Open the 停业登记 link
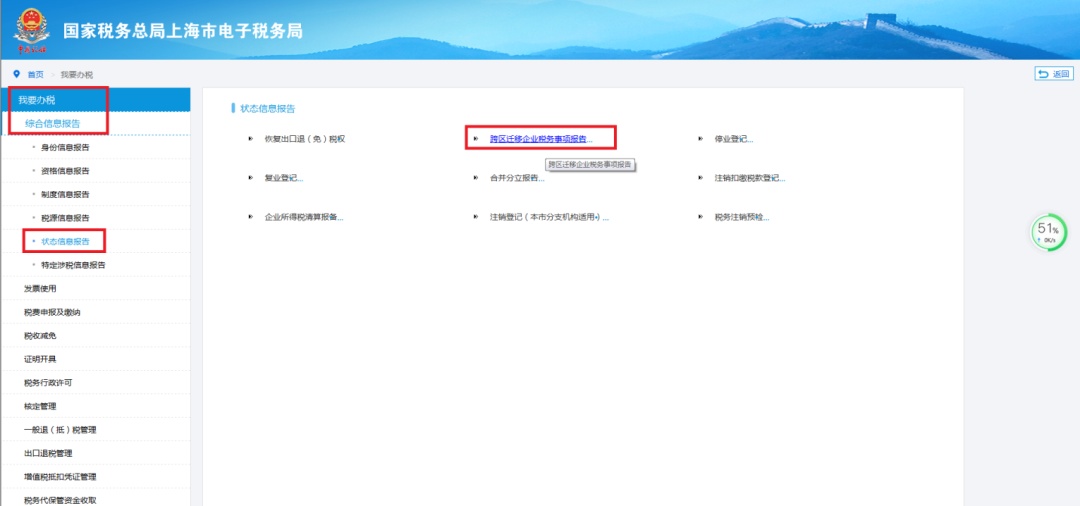1080x506 pixels. 734,139
